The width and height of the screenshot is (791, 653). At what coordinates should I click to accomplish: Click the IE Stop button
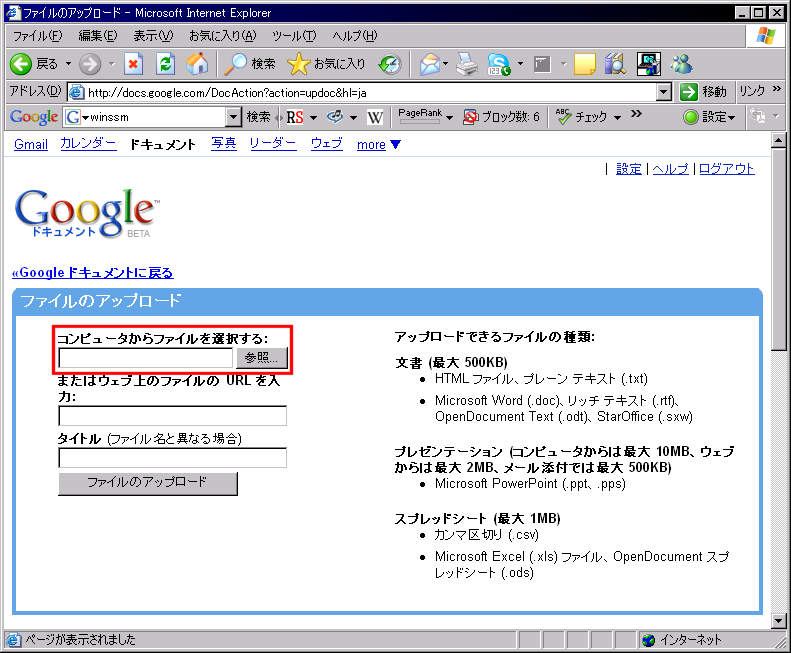(134, 64)
